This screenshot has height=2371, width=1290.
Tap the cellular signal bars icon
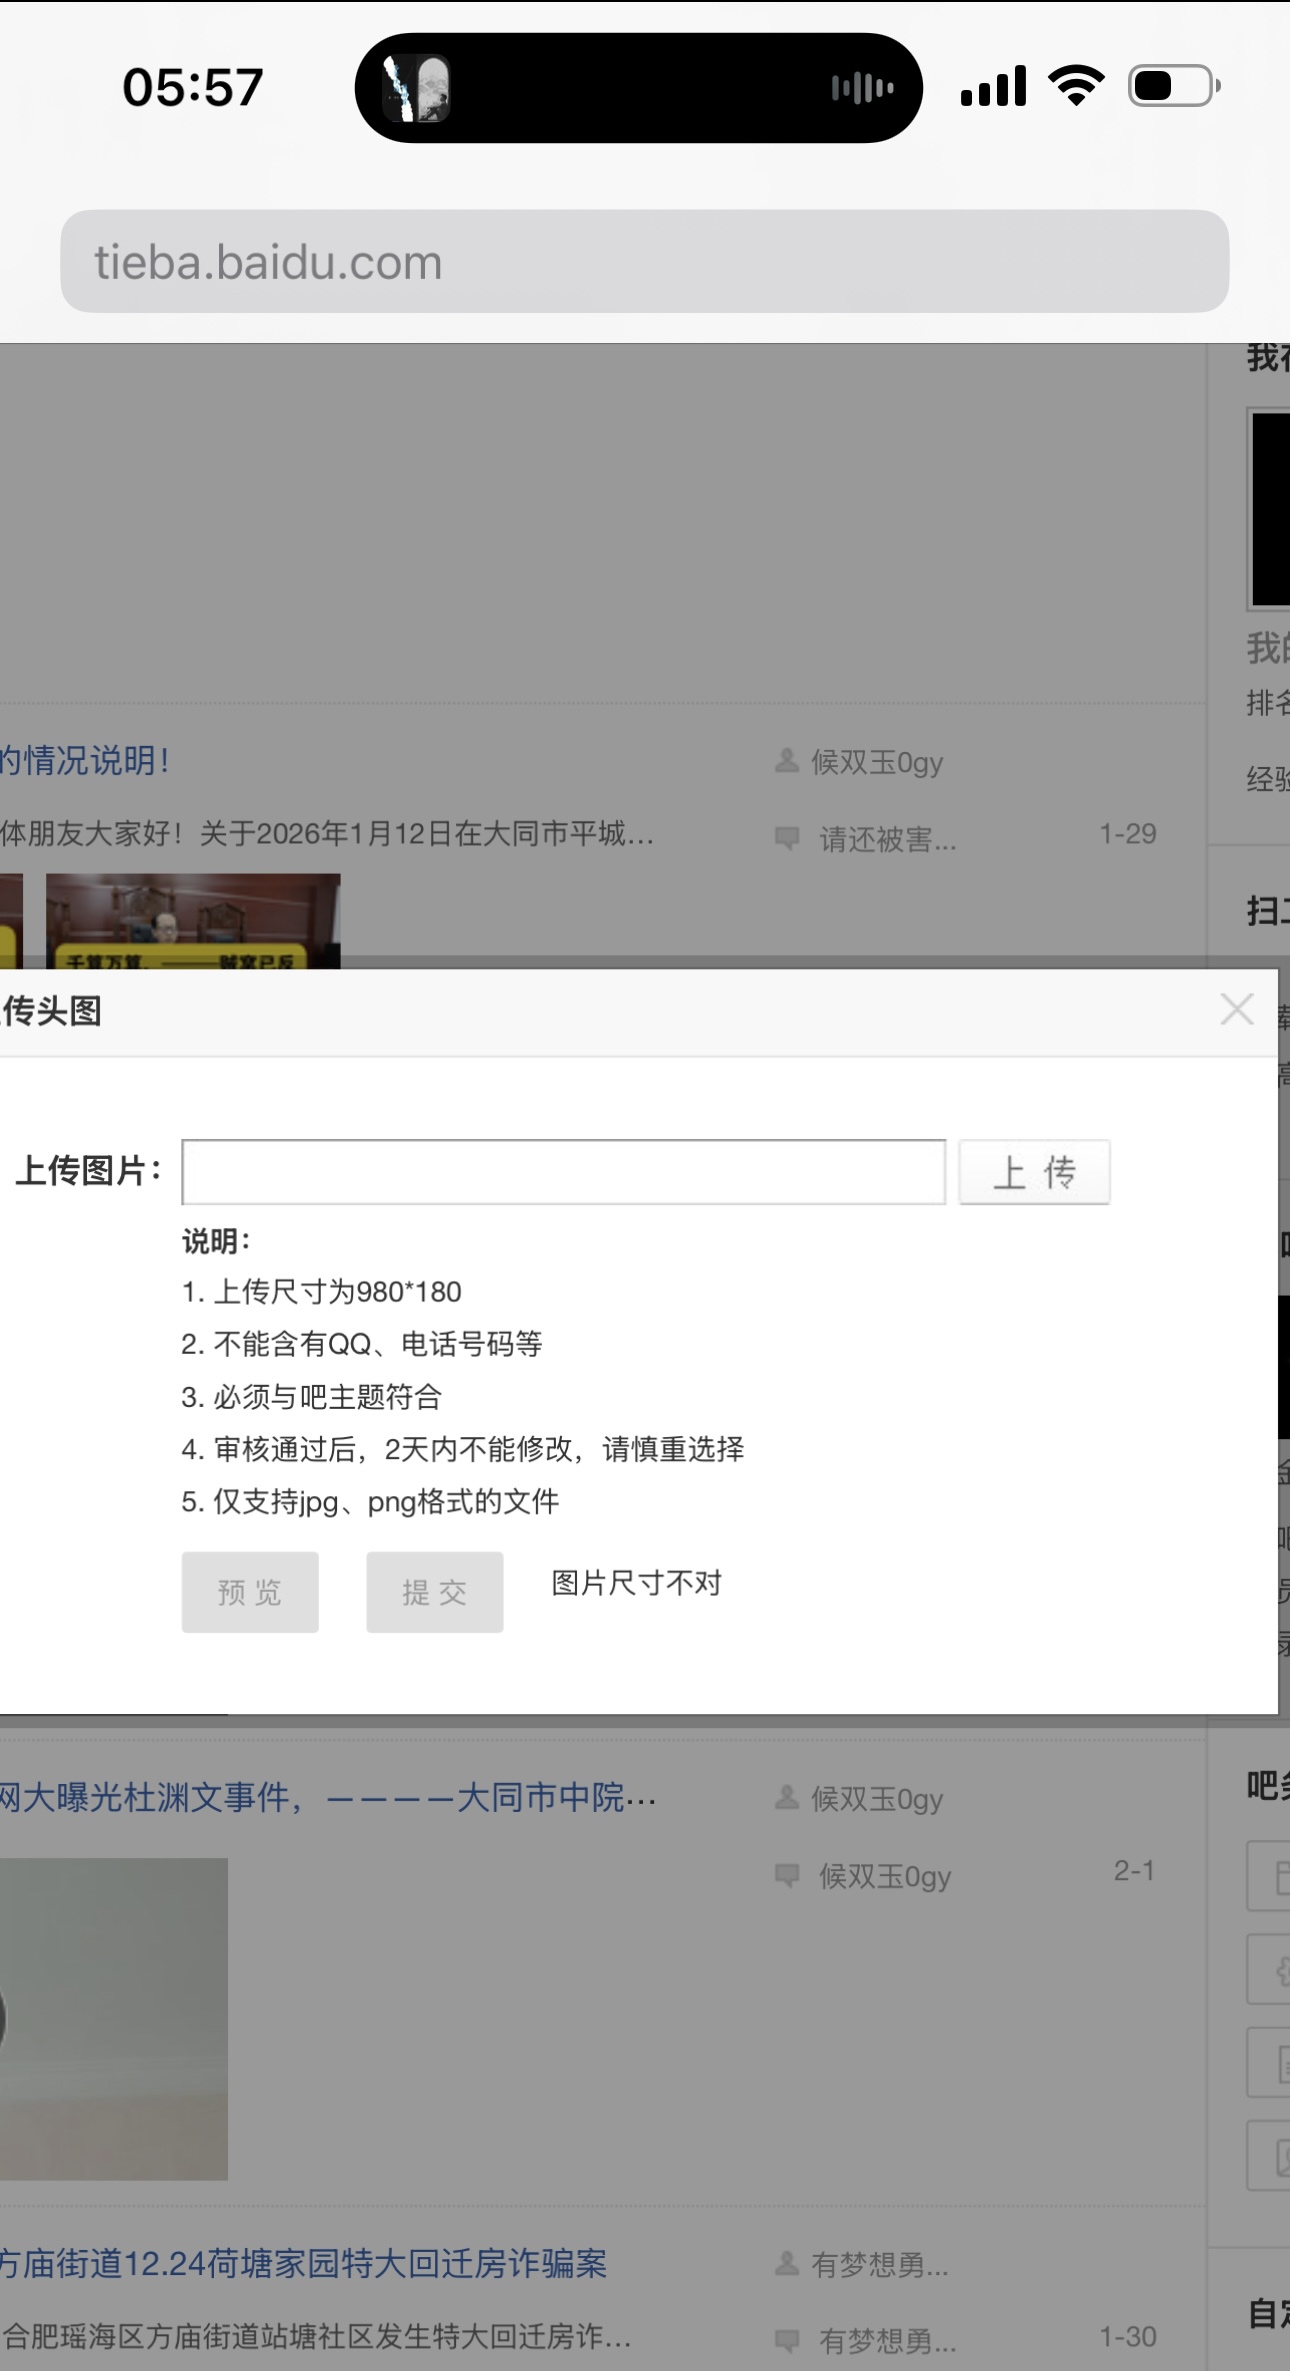(x=993, y=86)
